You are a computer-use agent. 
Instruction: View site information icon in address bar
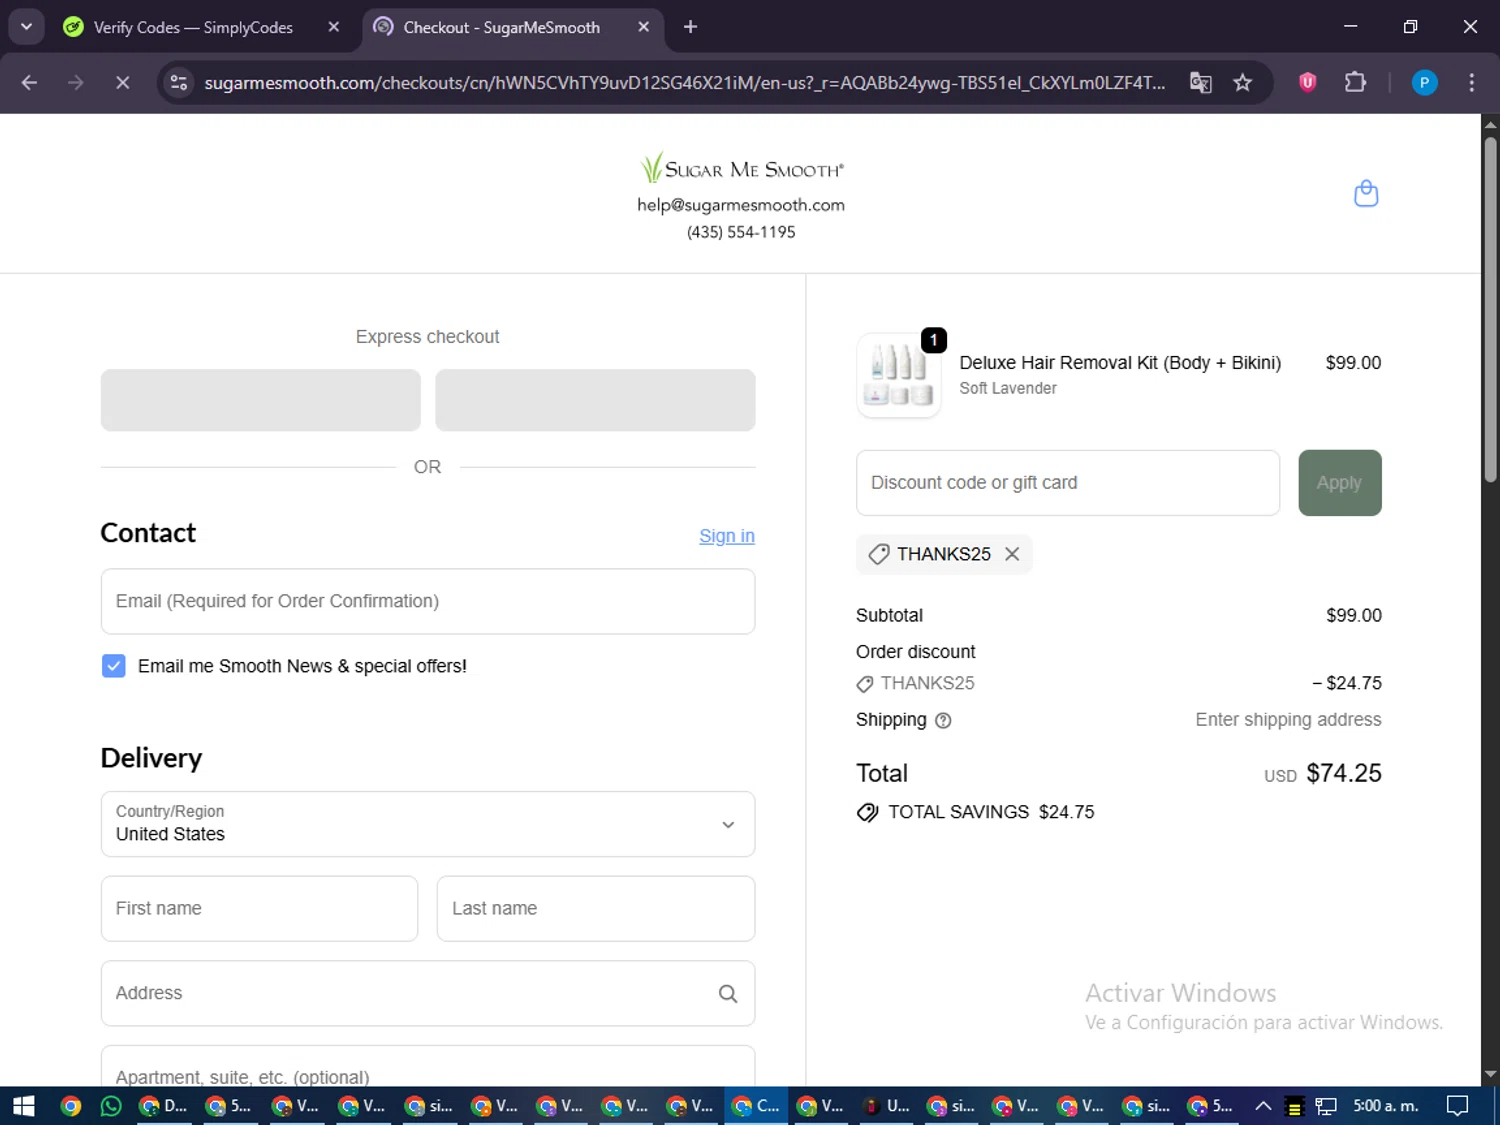click(179, 83)
